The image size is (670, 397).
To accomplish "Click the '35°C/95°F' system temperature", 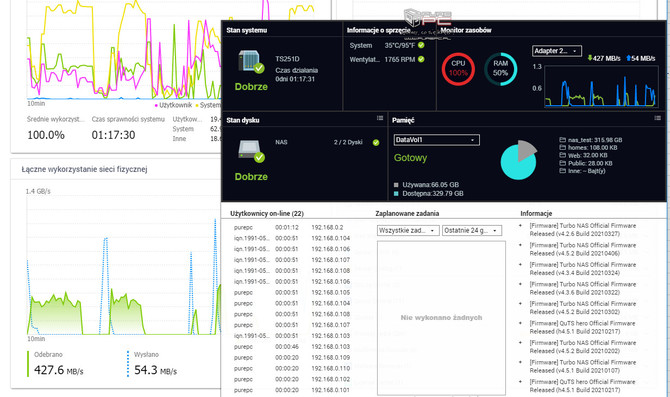I will point(400,45).
